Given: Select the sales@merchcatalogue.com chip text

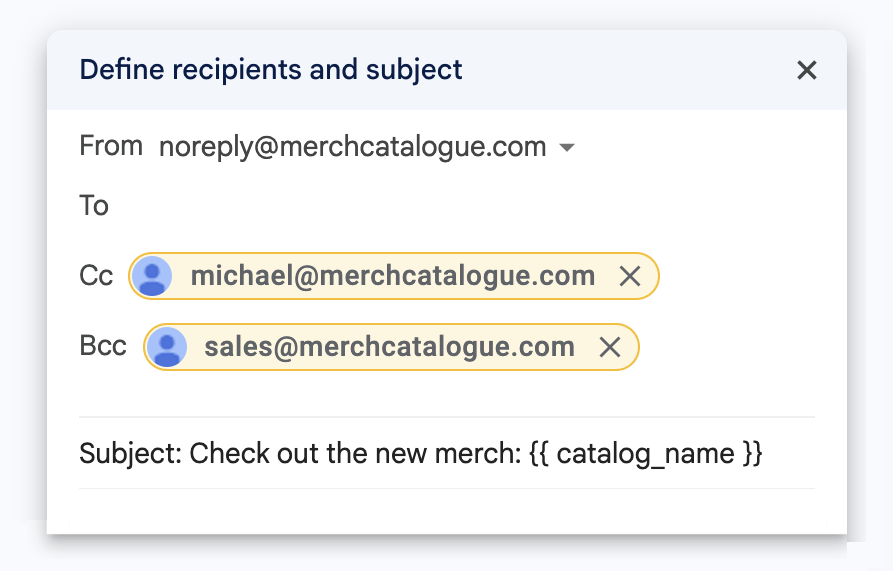Looking at the screenshot, I should coord(390,347).
